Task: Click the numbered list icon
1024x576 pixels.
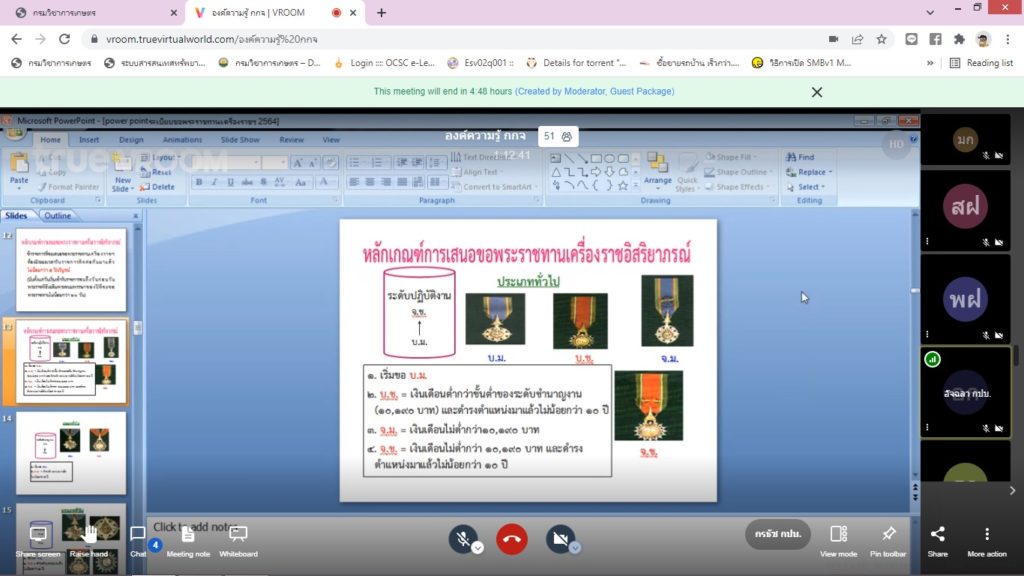Action: [378, 163]
